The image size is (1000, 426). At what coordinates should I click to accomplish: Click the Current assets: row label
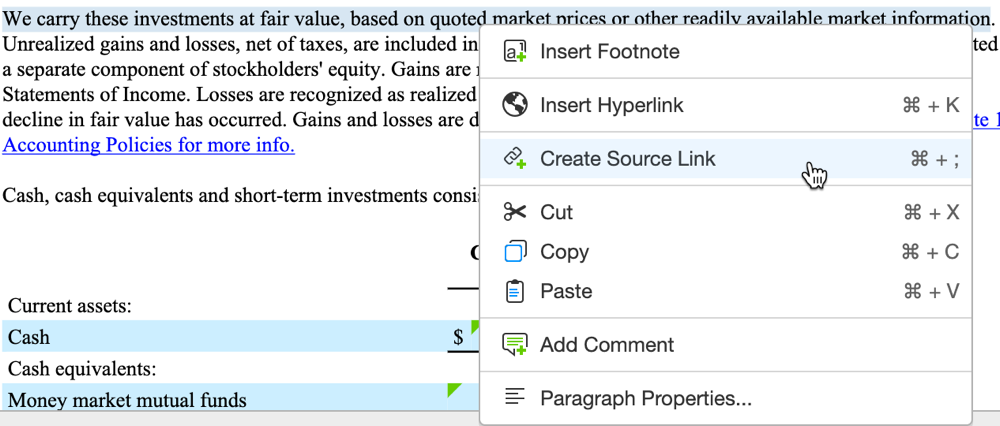(x=69, y=306)
